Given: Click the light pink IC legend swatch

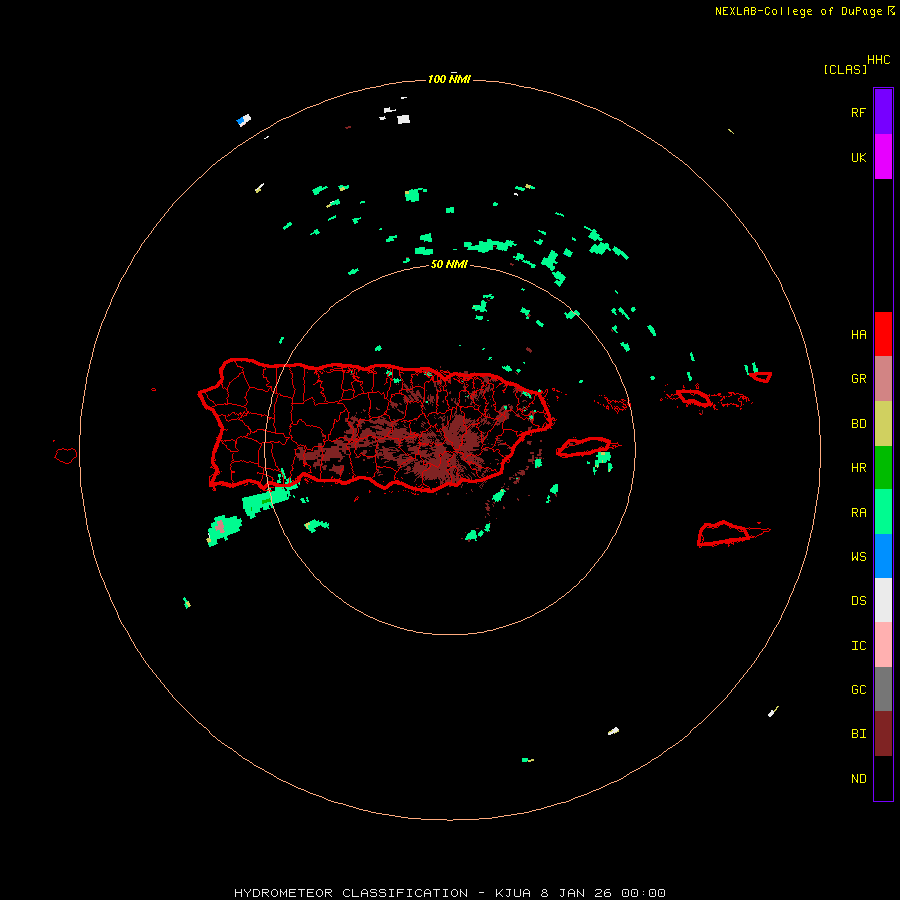Looking at the screenshot, I should pos(883,645).
